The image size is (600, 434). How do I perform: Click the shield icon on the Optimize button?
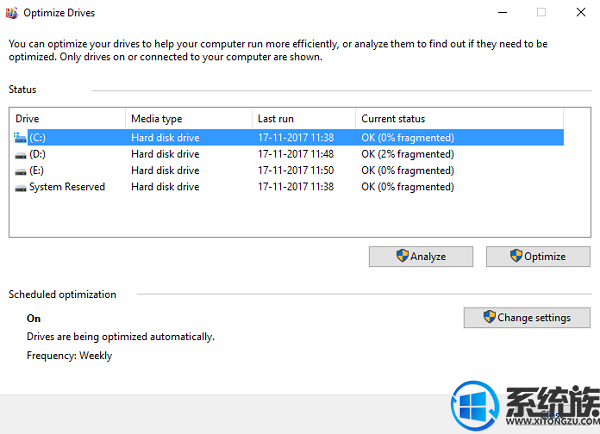516,256
